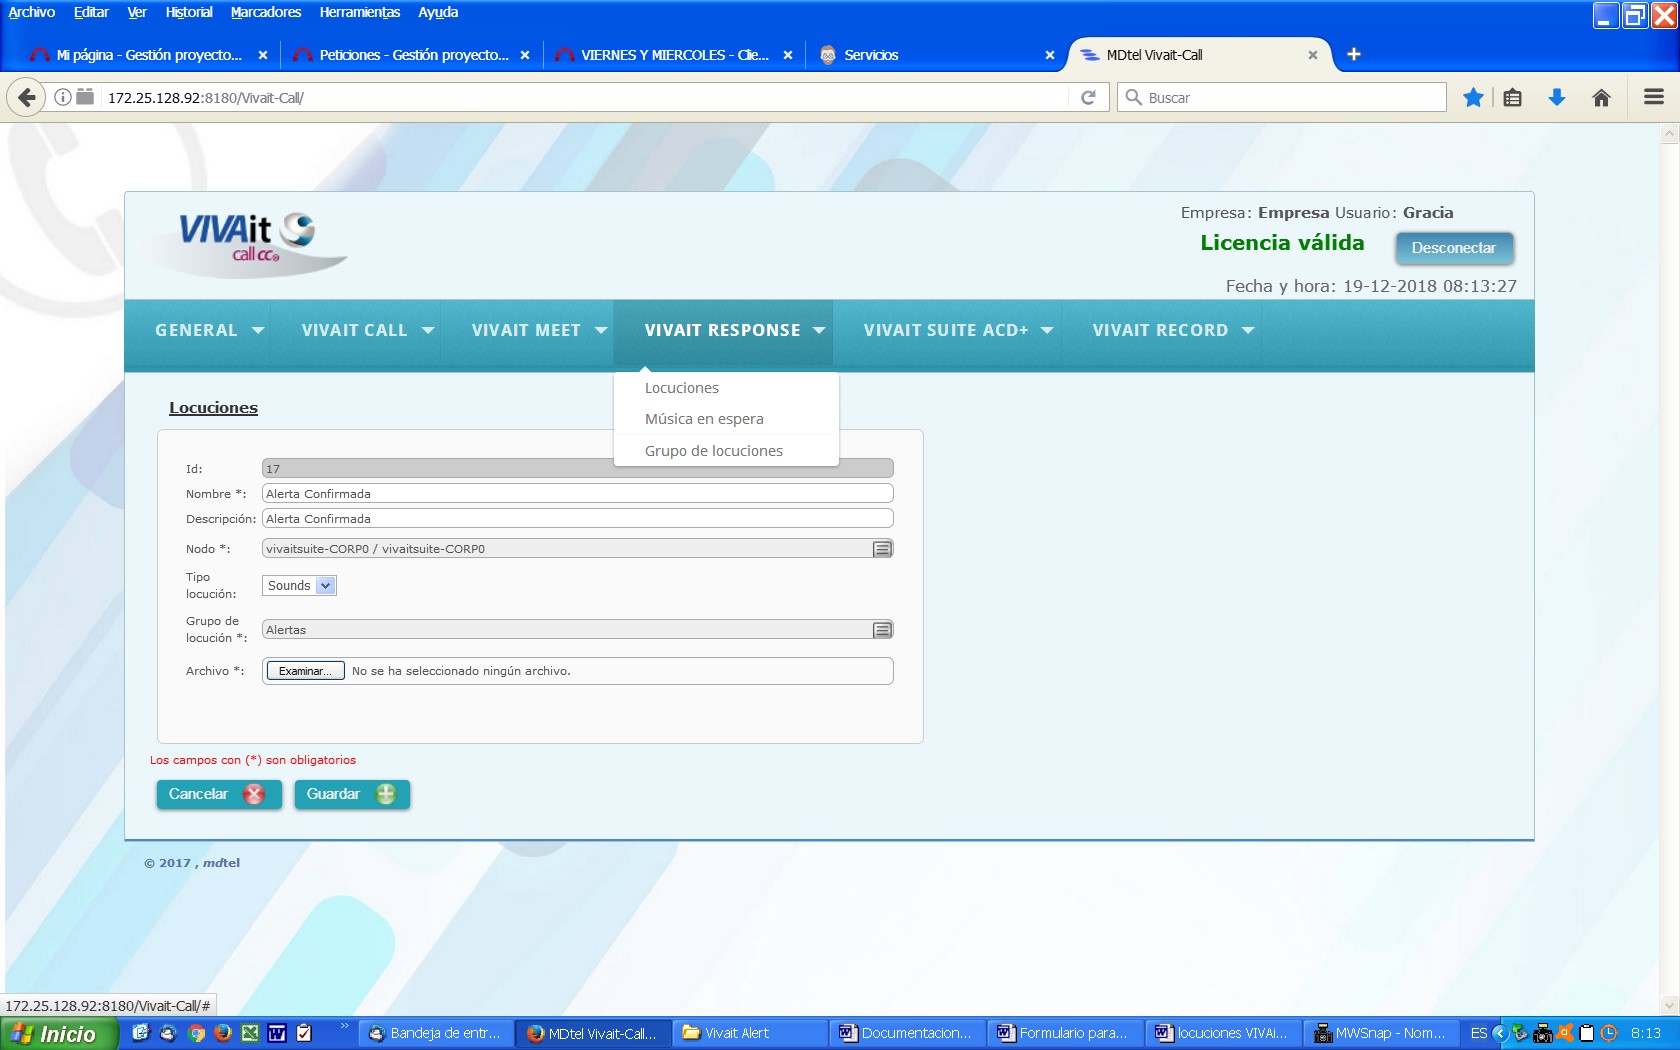Image resolution: width=1680 pixels, height=1050 pixels.
Task: Click the Chrome icon in quick launch
Action: (197, 1033)
